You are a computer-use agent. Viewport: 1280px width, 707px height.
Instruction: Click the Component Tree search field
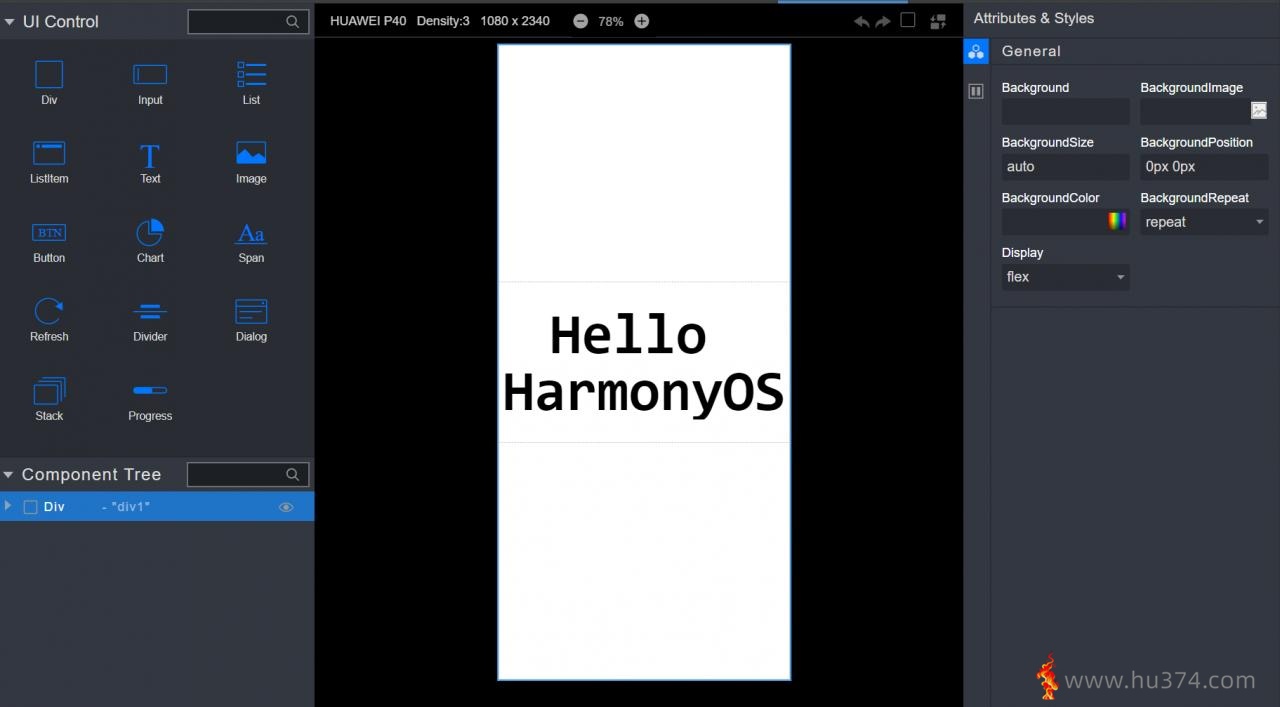247,474
